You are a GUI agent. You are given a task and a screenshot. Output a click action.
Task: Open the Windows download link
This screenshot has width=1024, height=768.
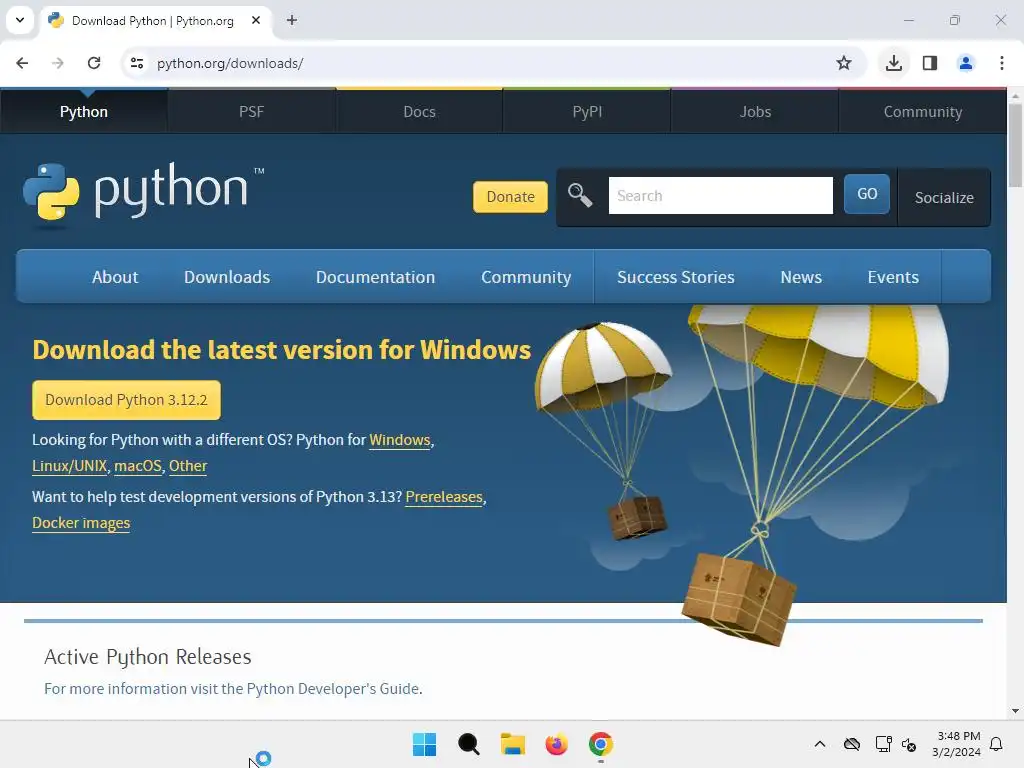[400, 440]
